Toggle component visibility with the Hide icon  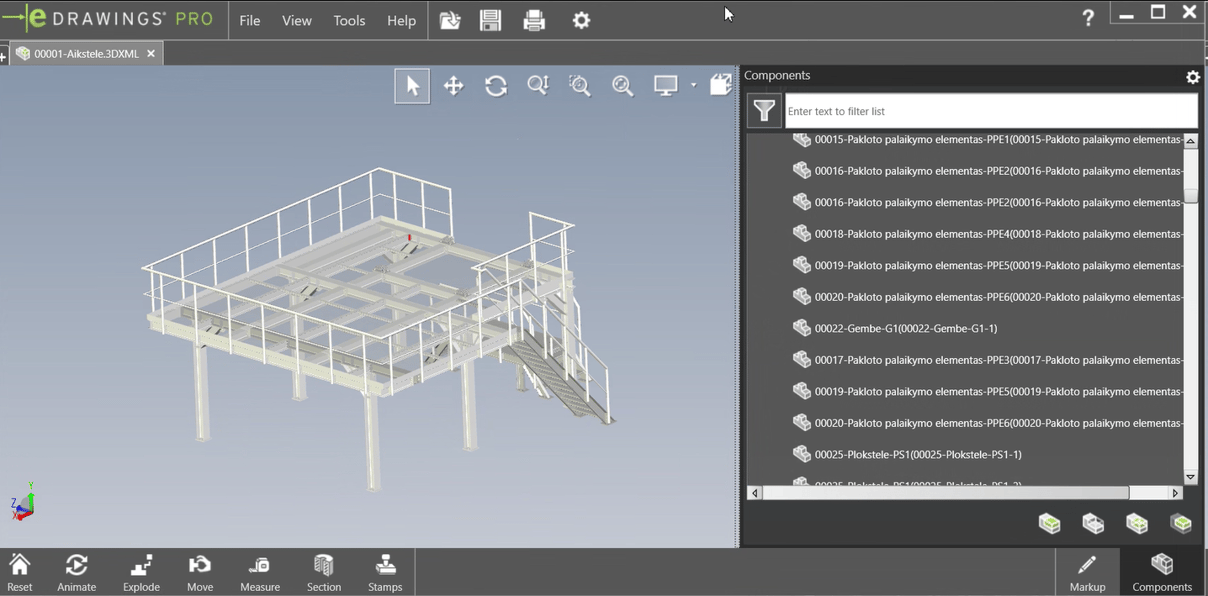click(x=1093, y=523)
